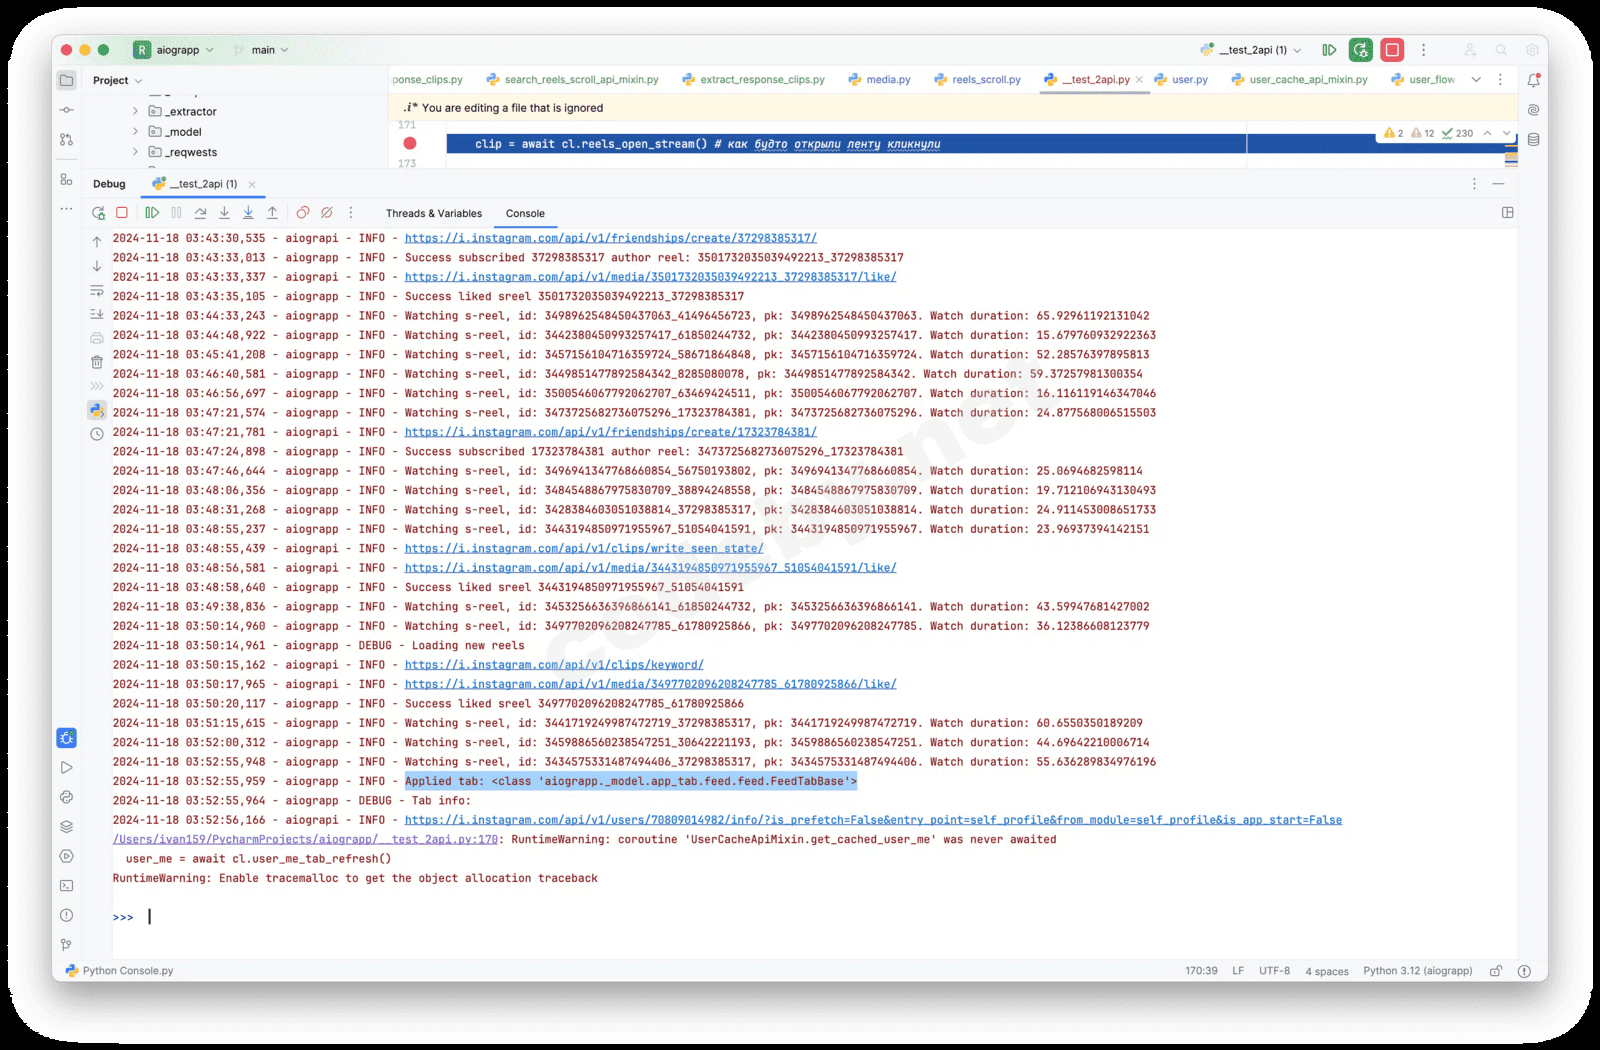Switch to the Threads & Variables tab
1600x1050 pixels.
pyautogui.click(x=434, y=213)
